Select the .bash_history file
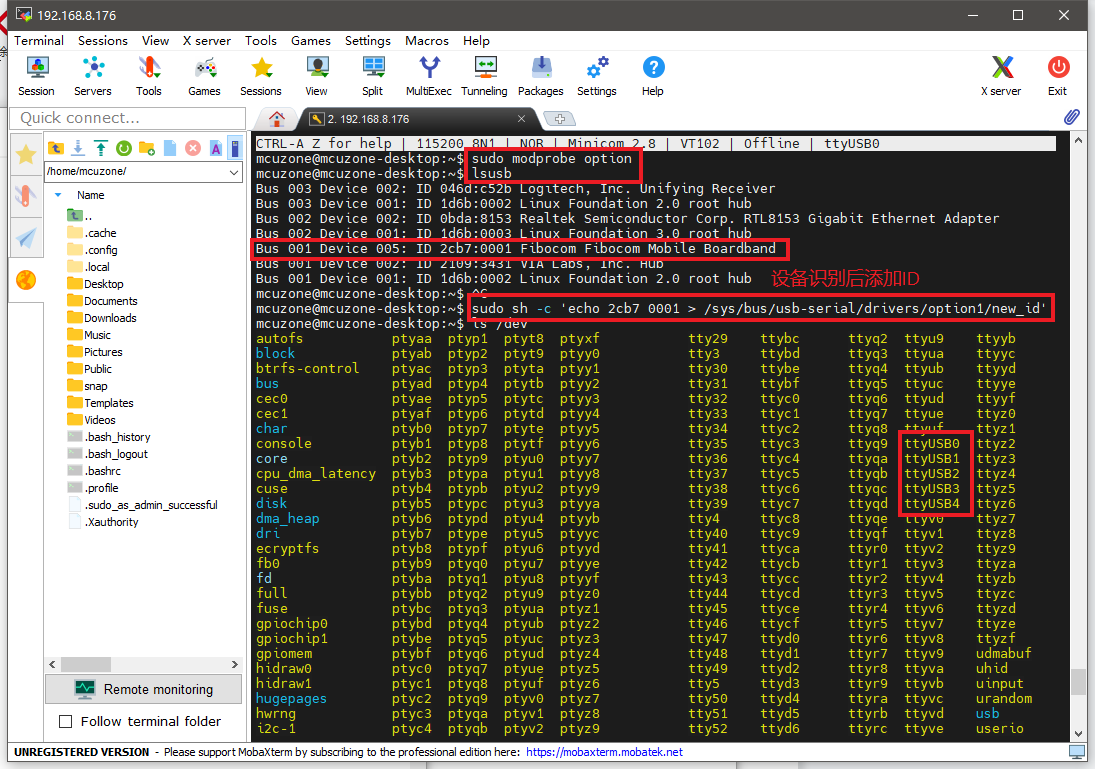 point(109,437)
